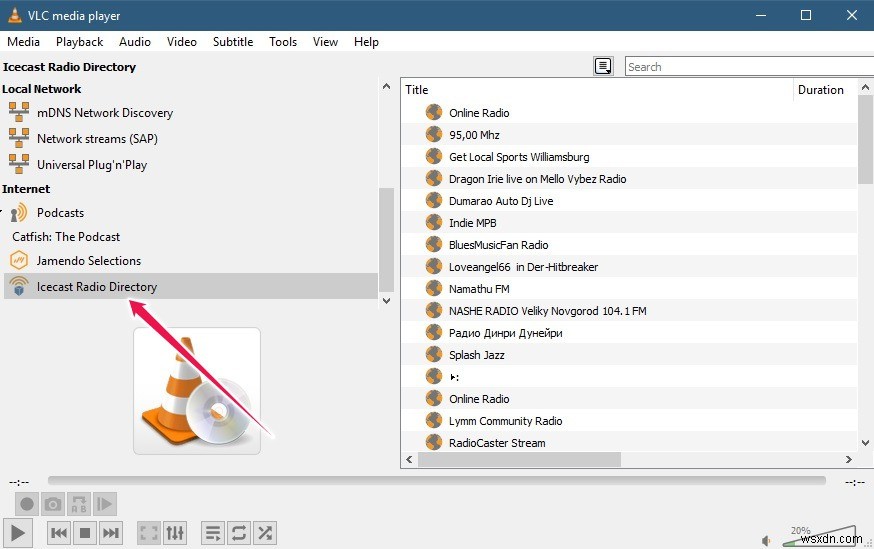Select Icecast Radio Directory in sidebar

click(x=191, y=286)
